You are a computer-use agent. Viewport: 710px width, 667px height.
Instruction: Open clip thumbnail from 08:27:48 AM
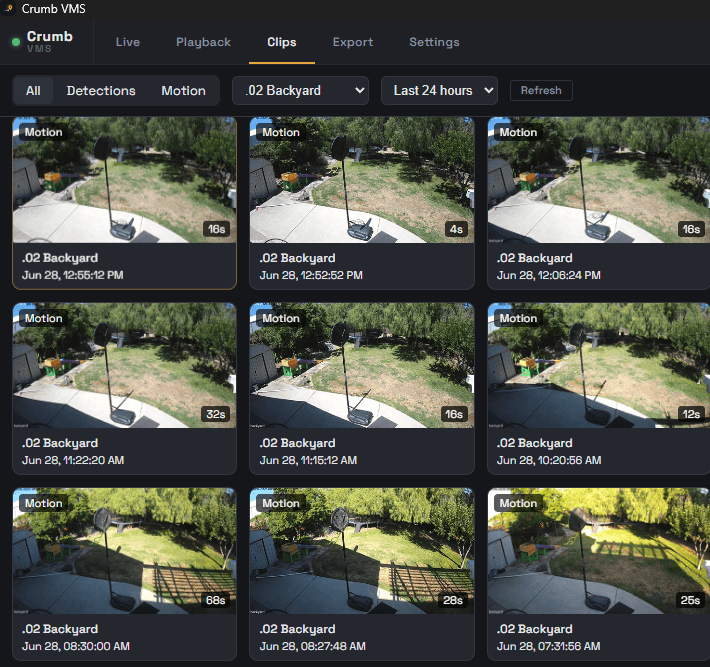click(362, 551)
